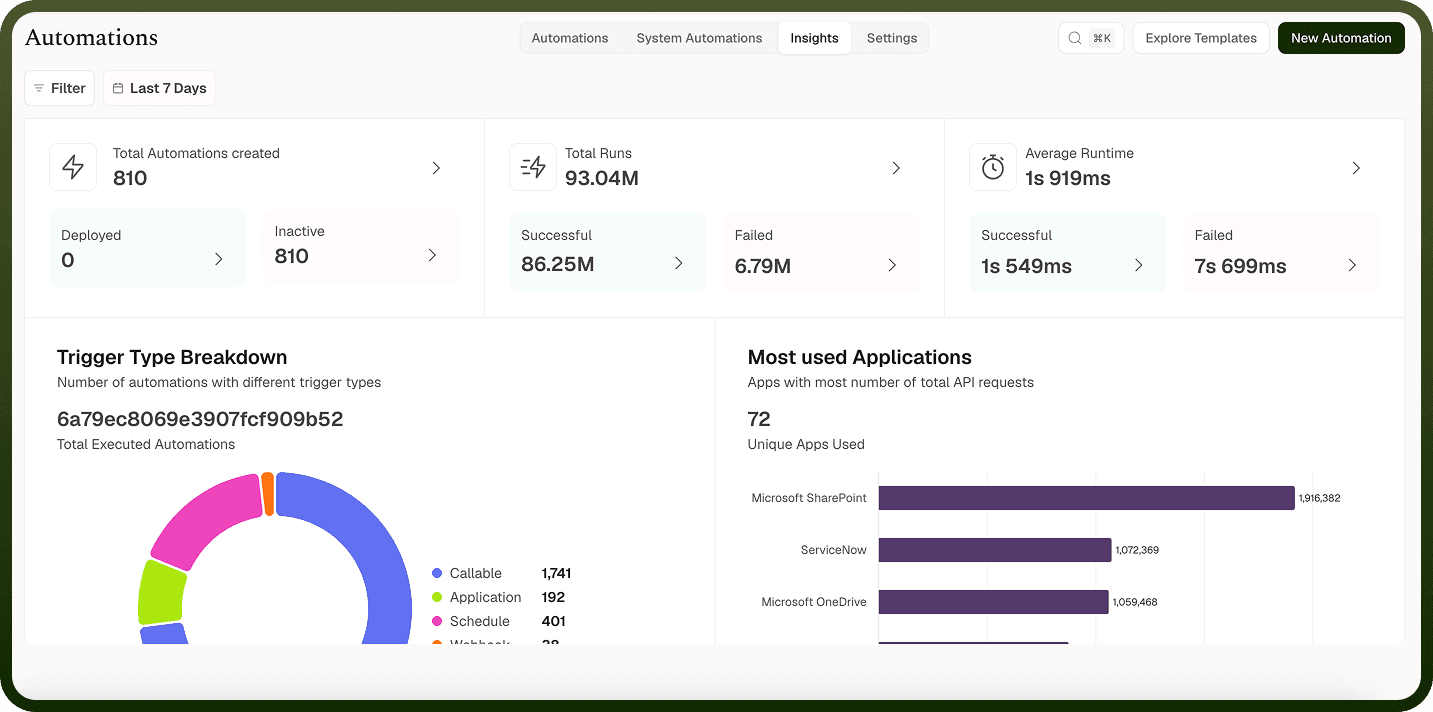Switch to the Automations tab
Image resolution: width=1433 pixels, height=712 pixels.
[x=570, y=38]
